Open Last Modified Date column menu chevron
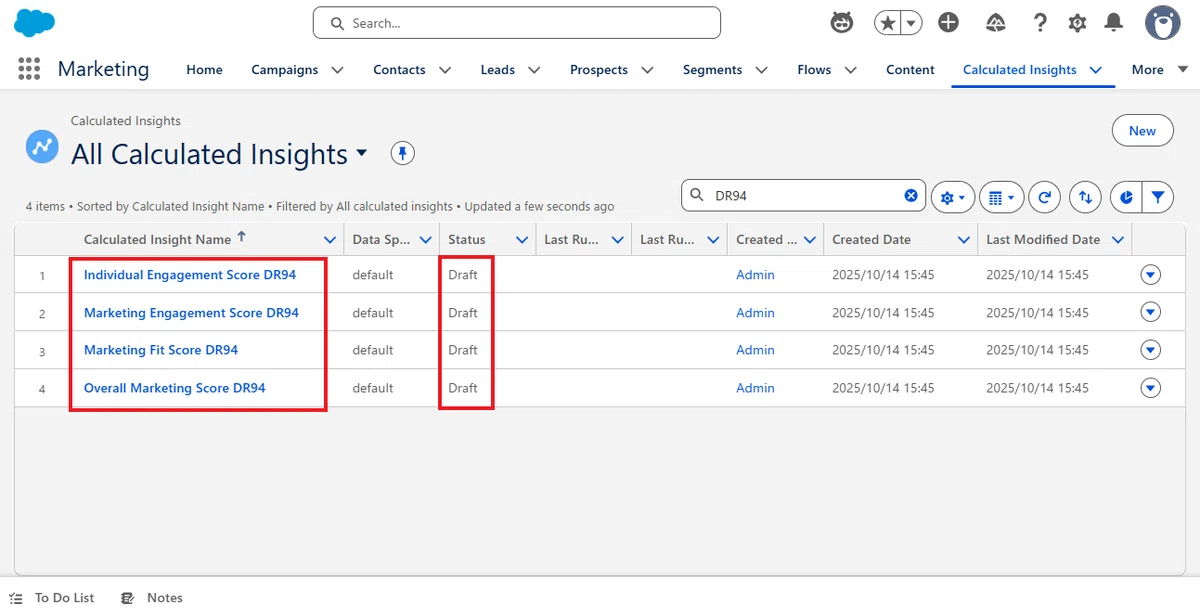Image resolution: width=1200 pixels, height=616 pixels. 1118,240
